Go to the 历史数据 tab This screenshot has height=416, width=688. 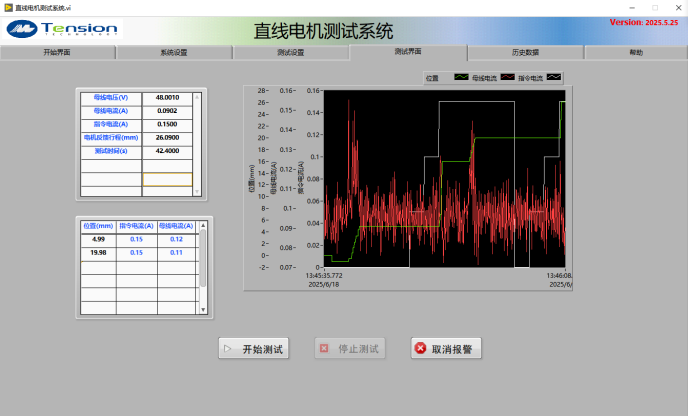(524, 52)
